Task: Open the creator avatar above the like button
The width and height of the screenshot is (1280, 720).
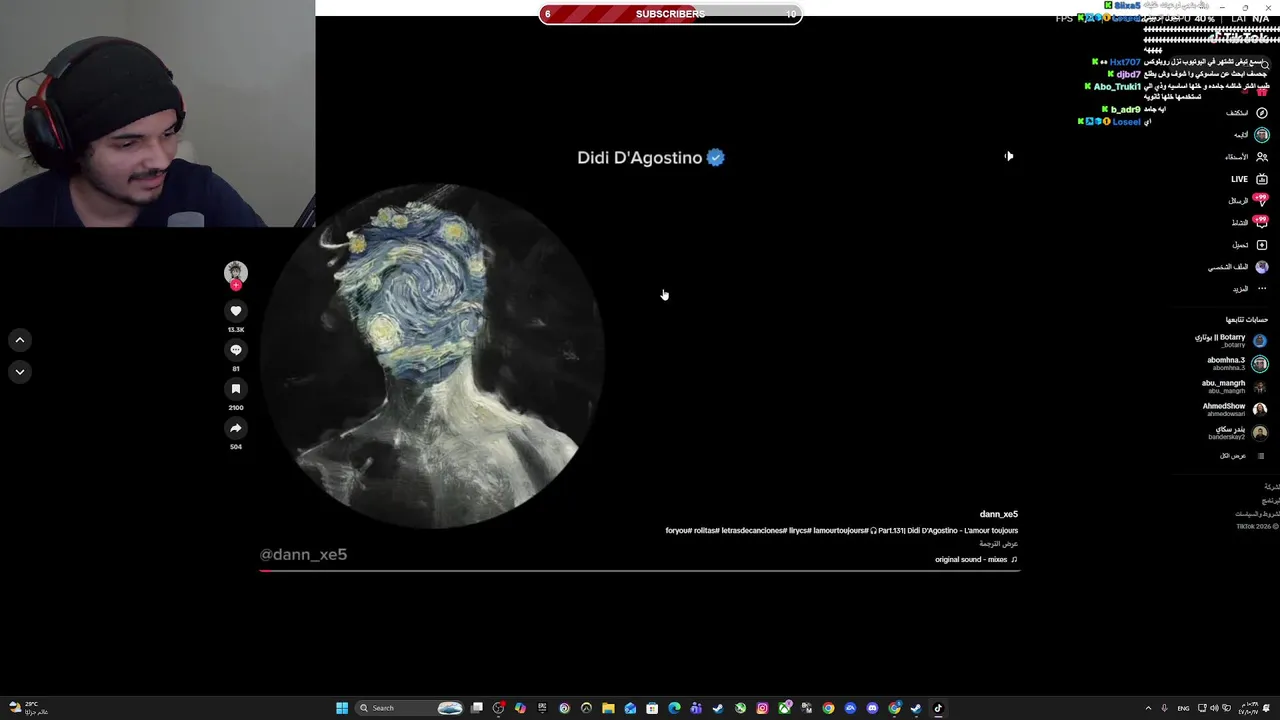Action: coord(236,272)
